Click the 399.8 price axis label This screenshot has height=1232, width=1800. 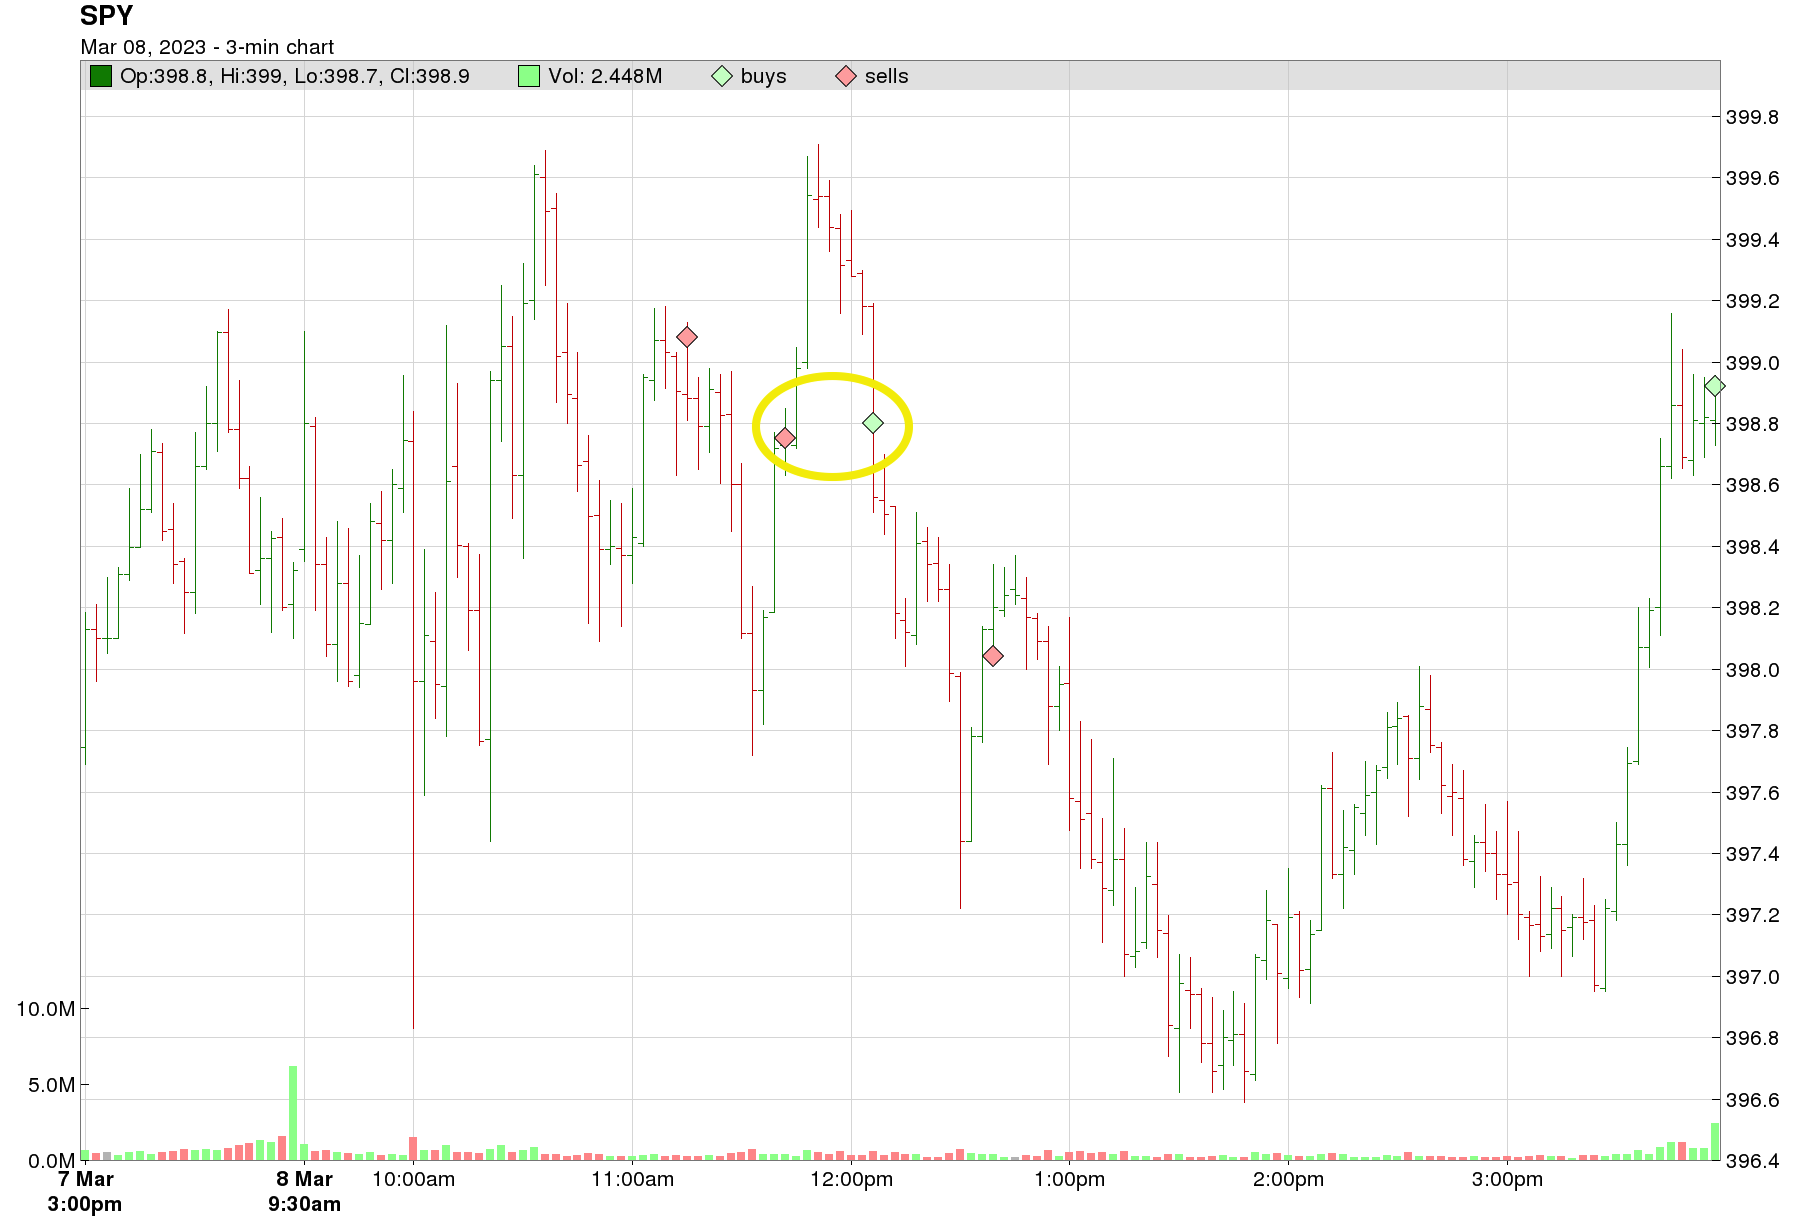[1753, 117]
